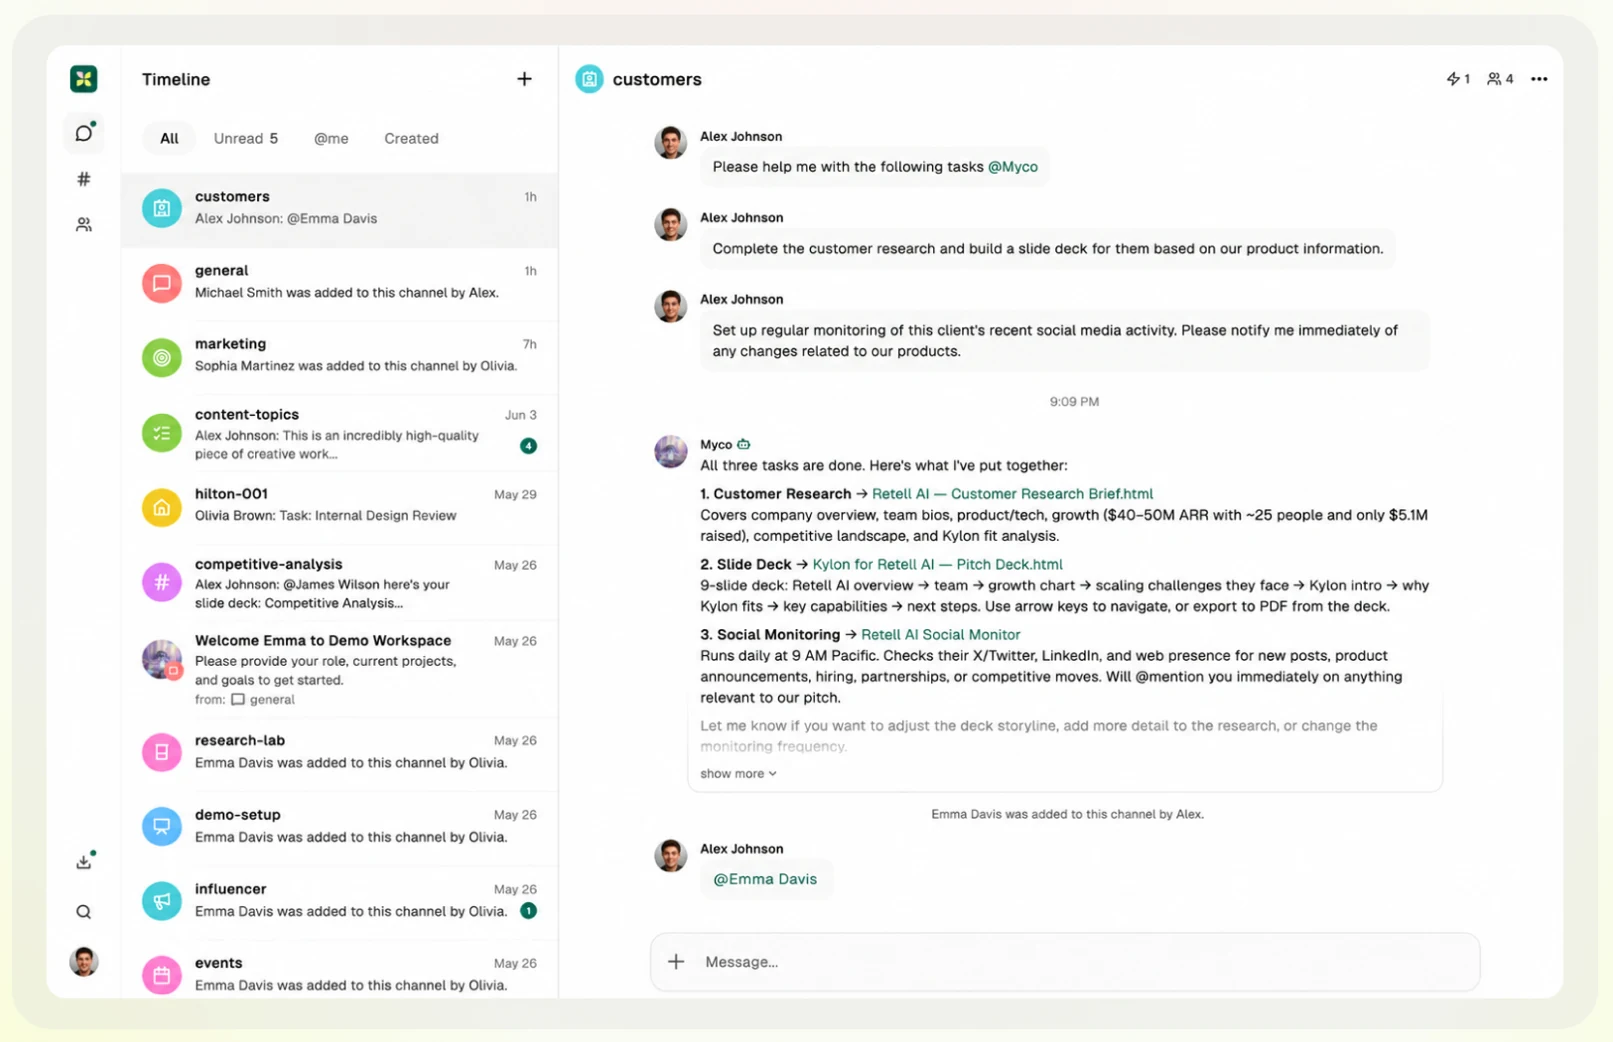Viewport: 1613px width, 1042px height.
Task: Switch to the Unread tab
Action: click(246, 138)
